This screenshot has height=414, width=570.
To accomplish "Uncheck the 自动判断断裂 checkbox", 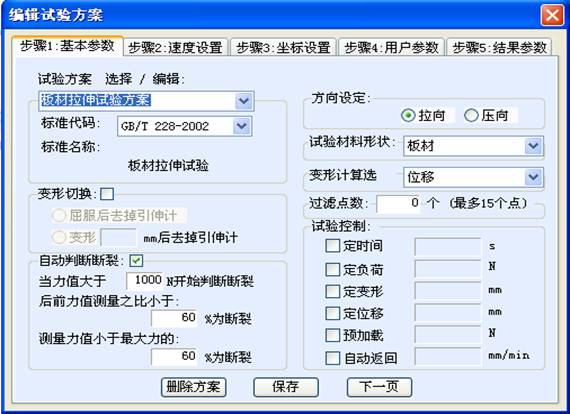I will click(x=136, y=260).
